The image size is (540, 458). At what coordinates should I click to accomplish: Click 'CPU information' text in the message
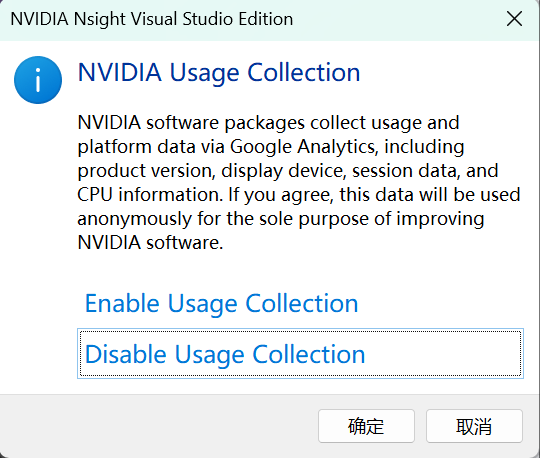click(x=148, y=195)
